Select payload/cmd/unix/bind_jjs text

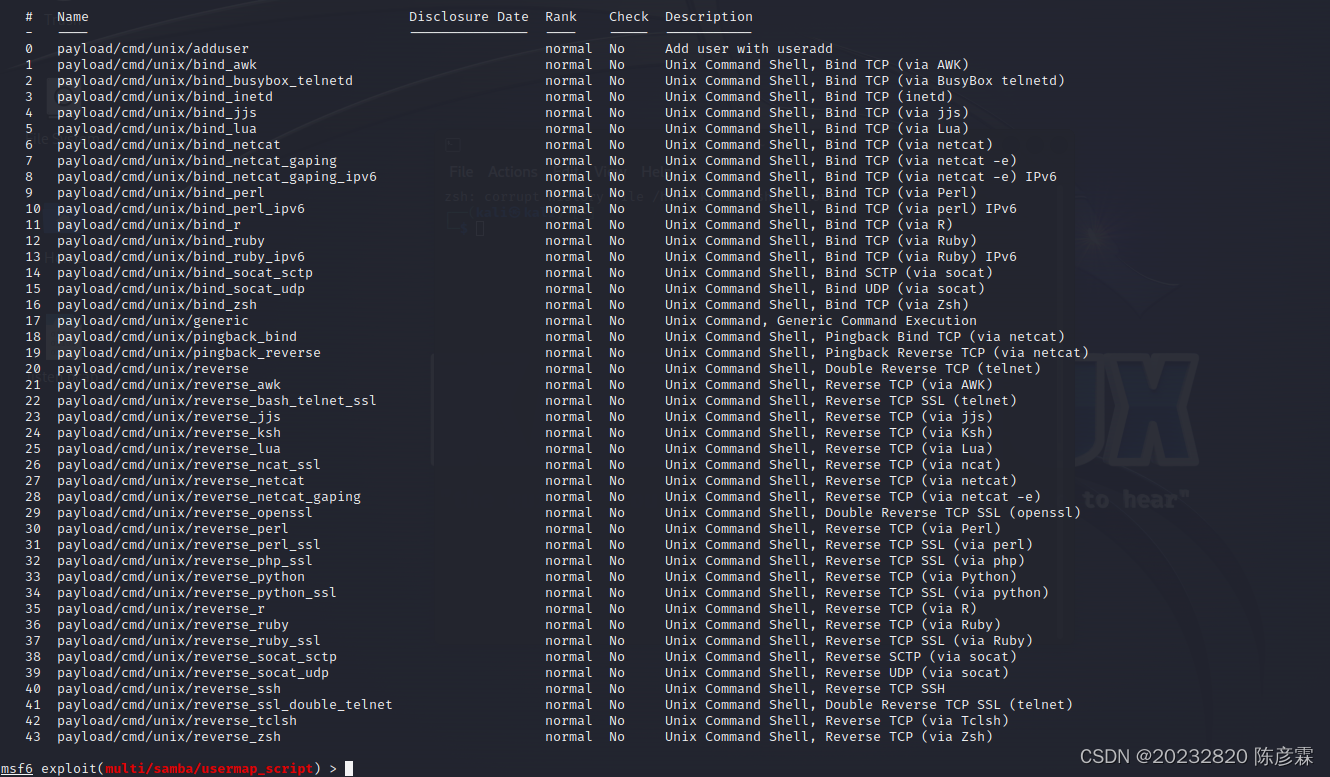[x=157, y=113]
